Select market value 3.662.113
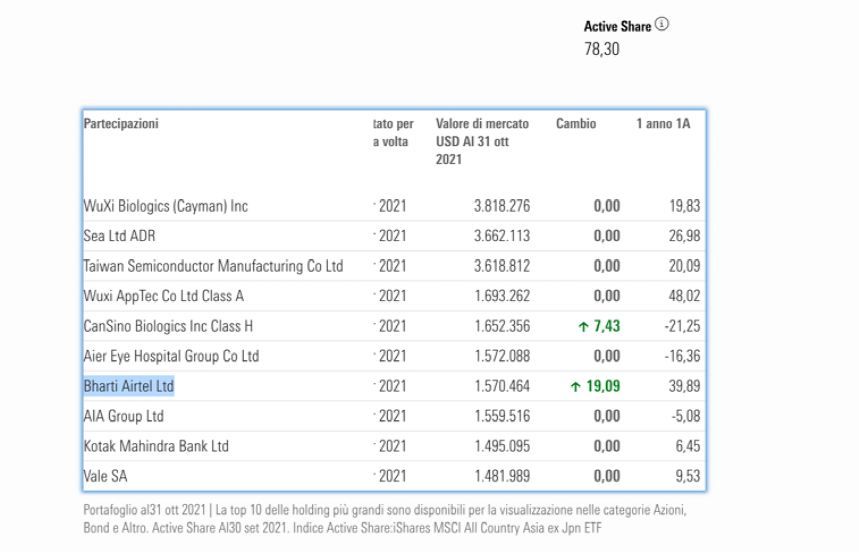 point(502,236)
